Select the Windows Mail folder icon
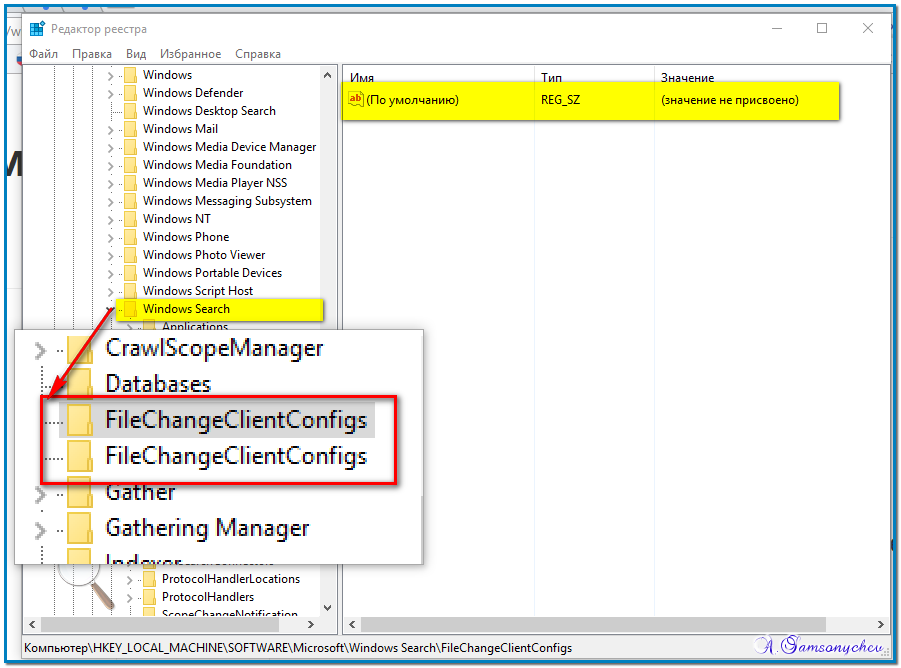This screenshot has height=668, width=901. point(131,129)
